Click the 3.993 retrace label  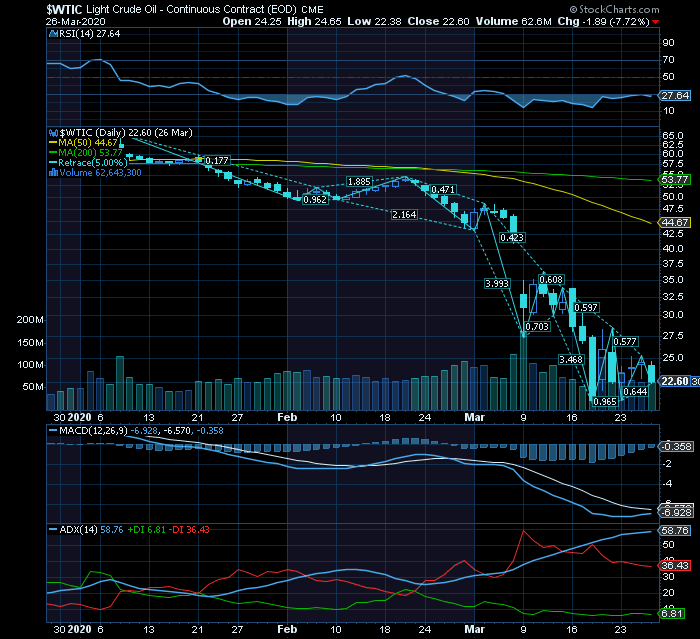[497, 284]
